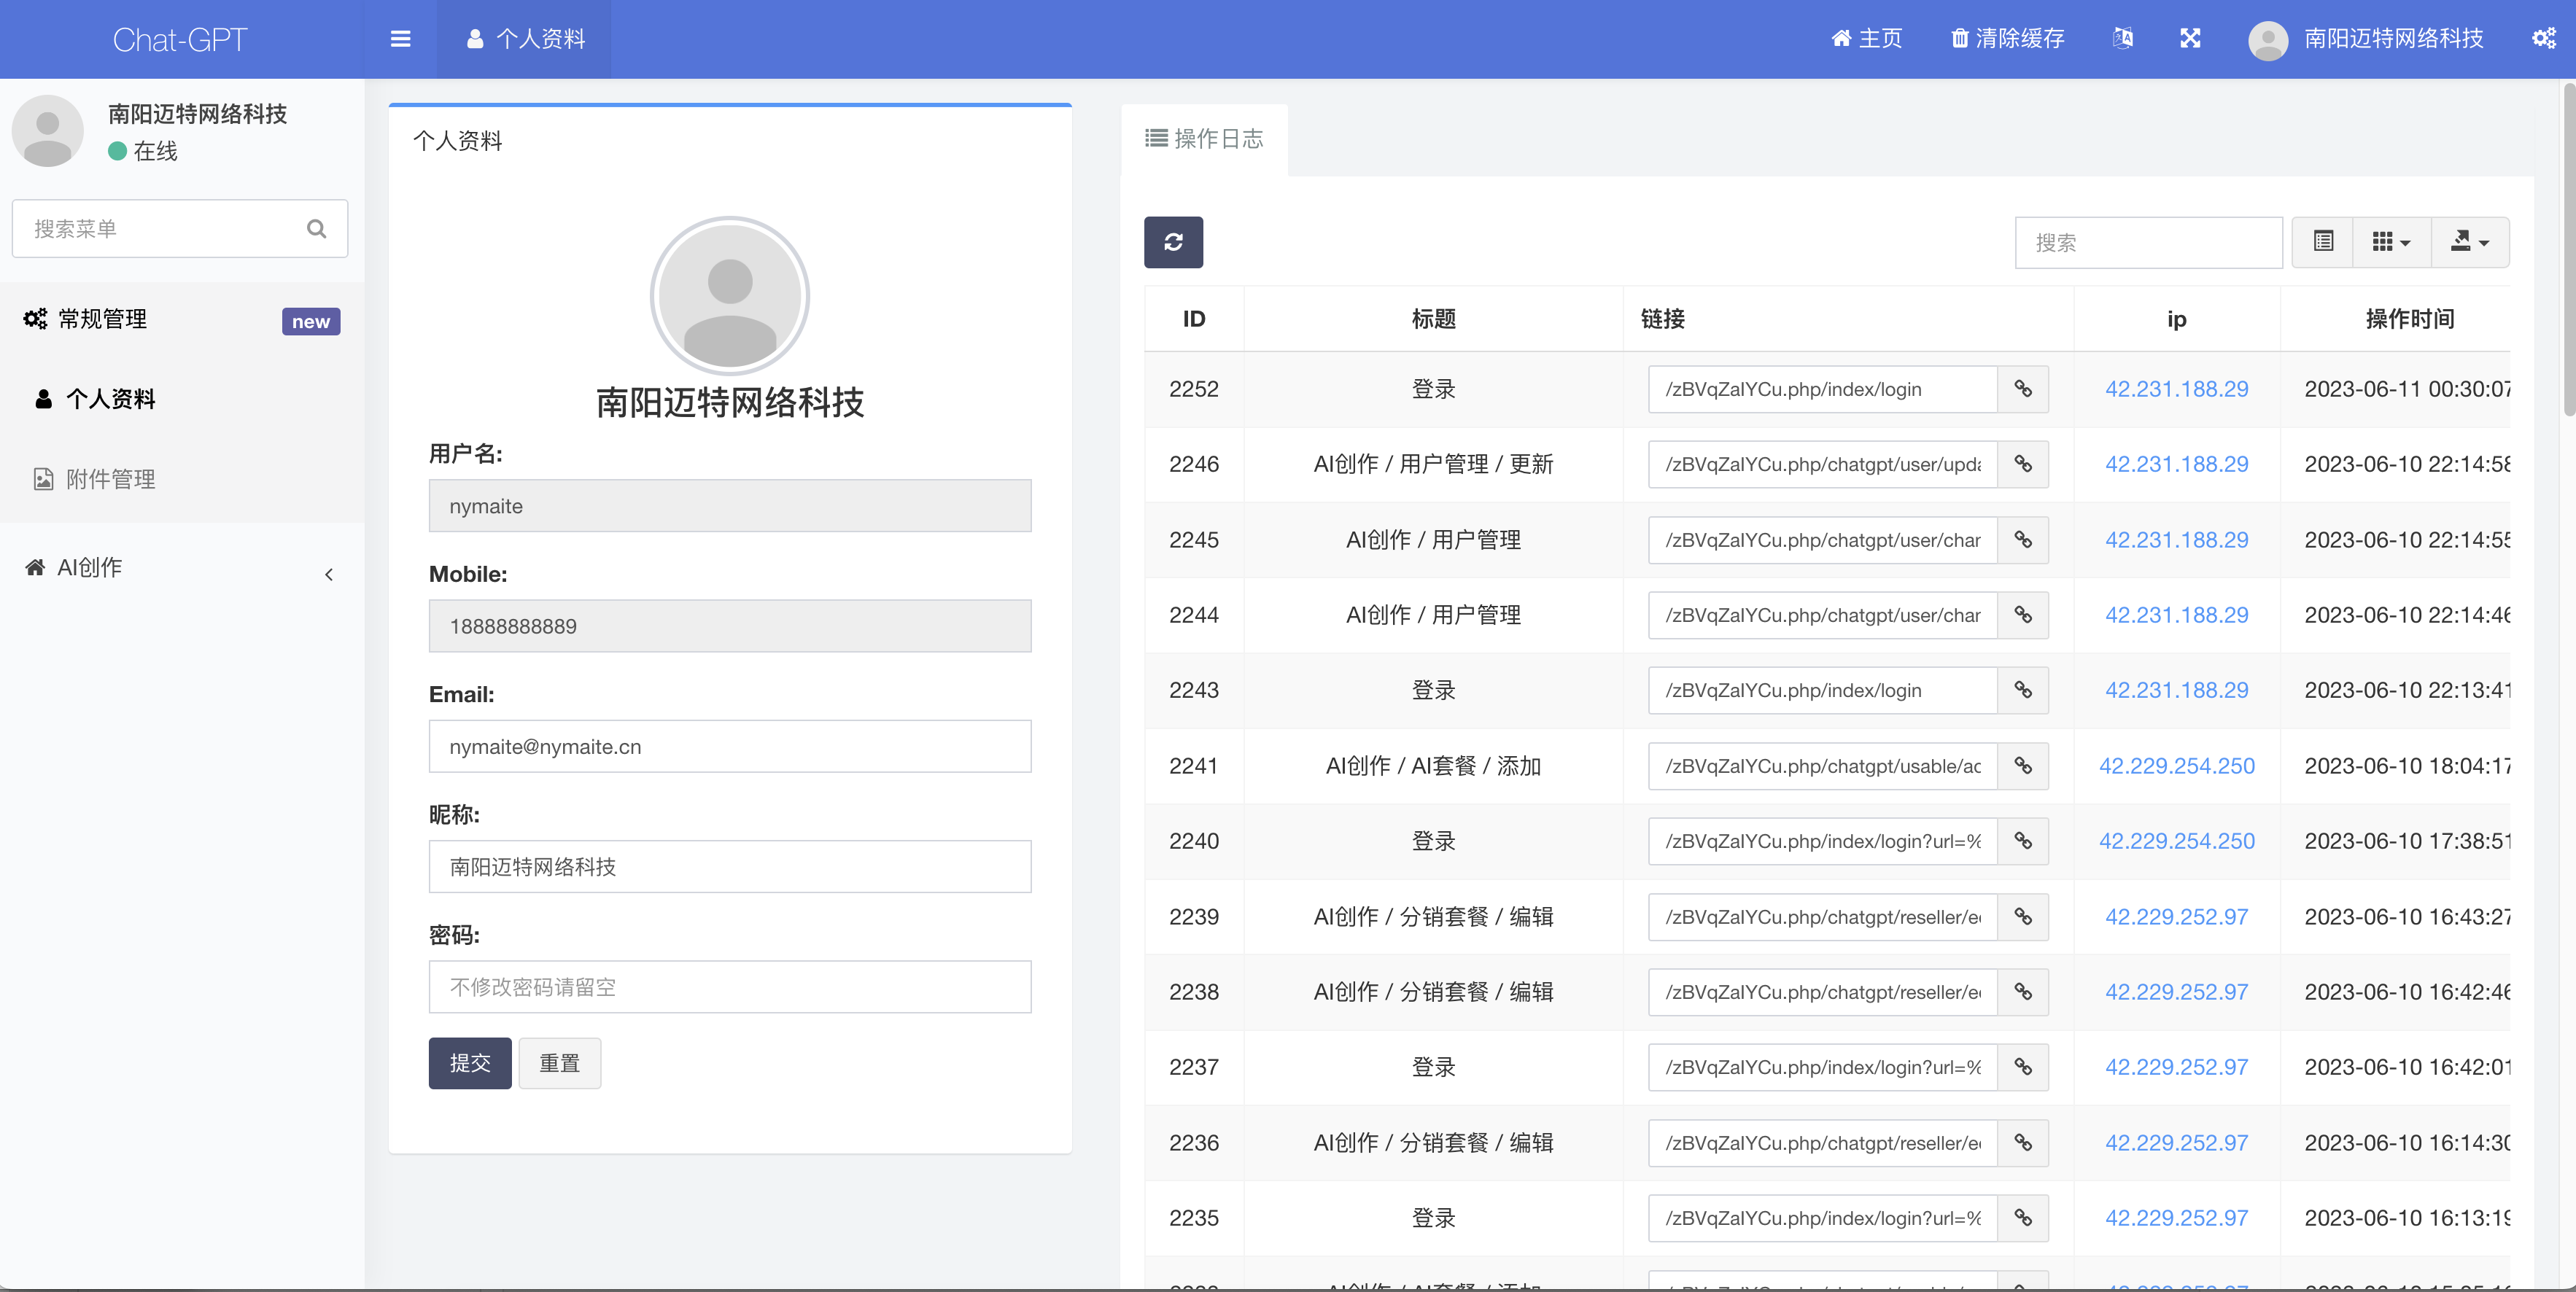Open 主页 from the top navigation
Image resolution: width=2576 pixels, height=1292 pixels.
[x=1866, y=38]
